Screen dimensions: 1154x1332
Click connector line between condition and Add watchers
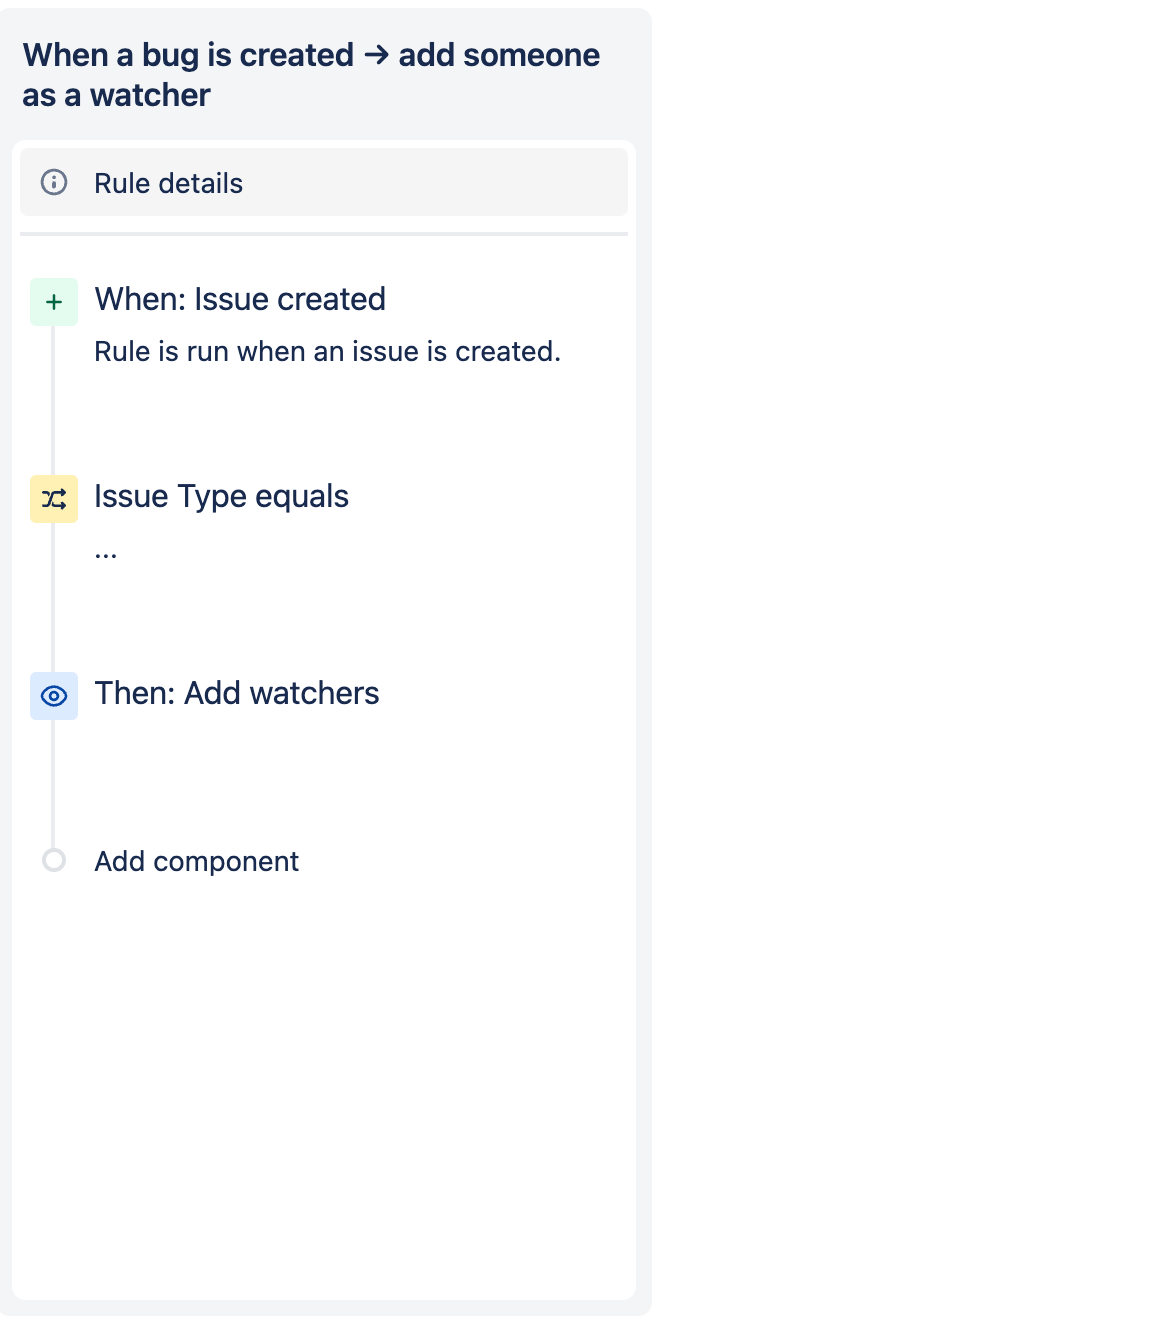point(53,597)
